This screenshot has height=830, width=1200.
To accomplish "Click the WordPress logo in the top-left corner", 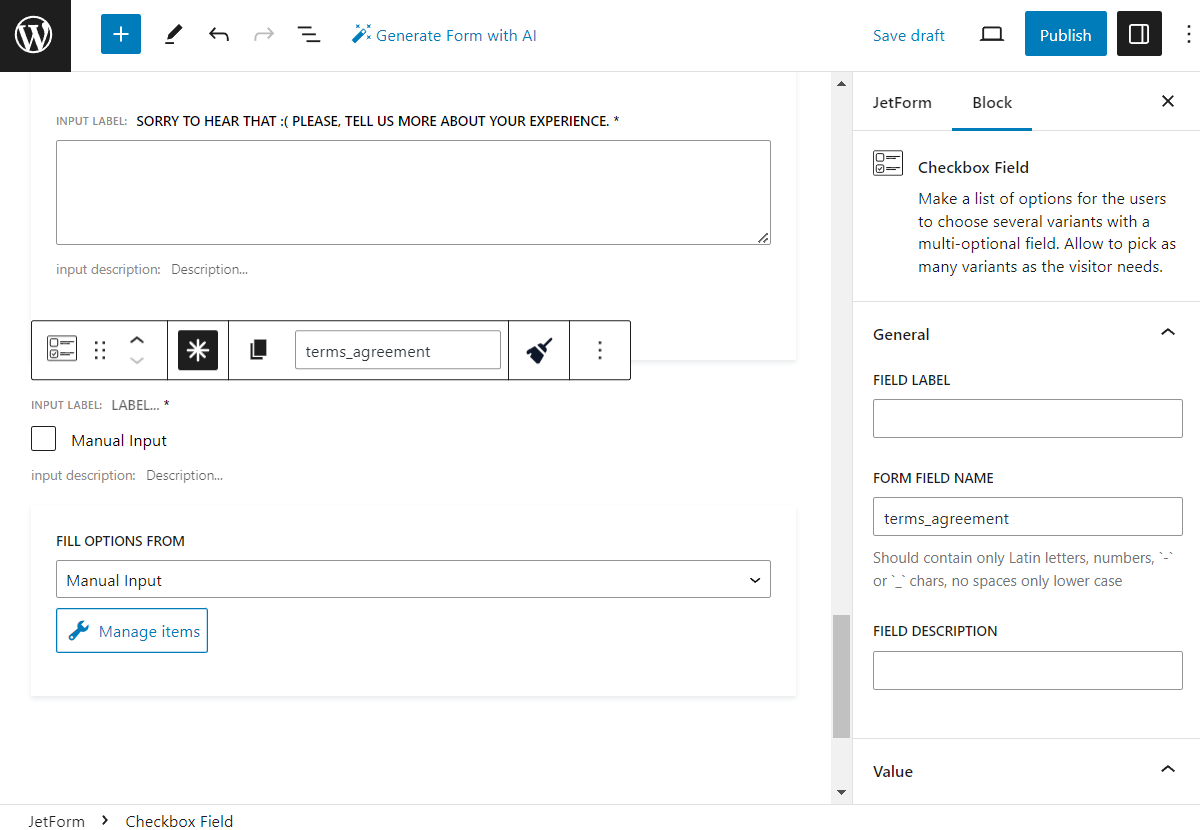I will [35, 35].
